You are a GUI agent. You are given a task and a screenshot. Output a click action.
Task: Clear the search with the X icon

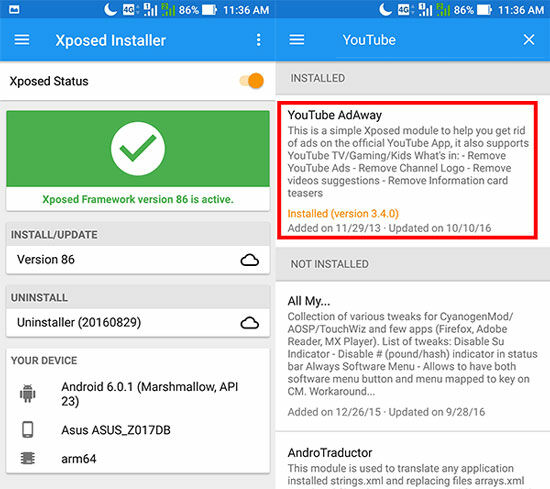529,40
